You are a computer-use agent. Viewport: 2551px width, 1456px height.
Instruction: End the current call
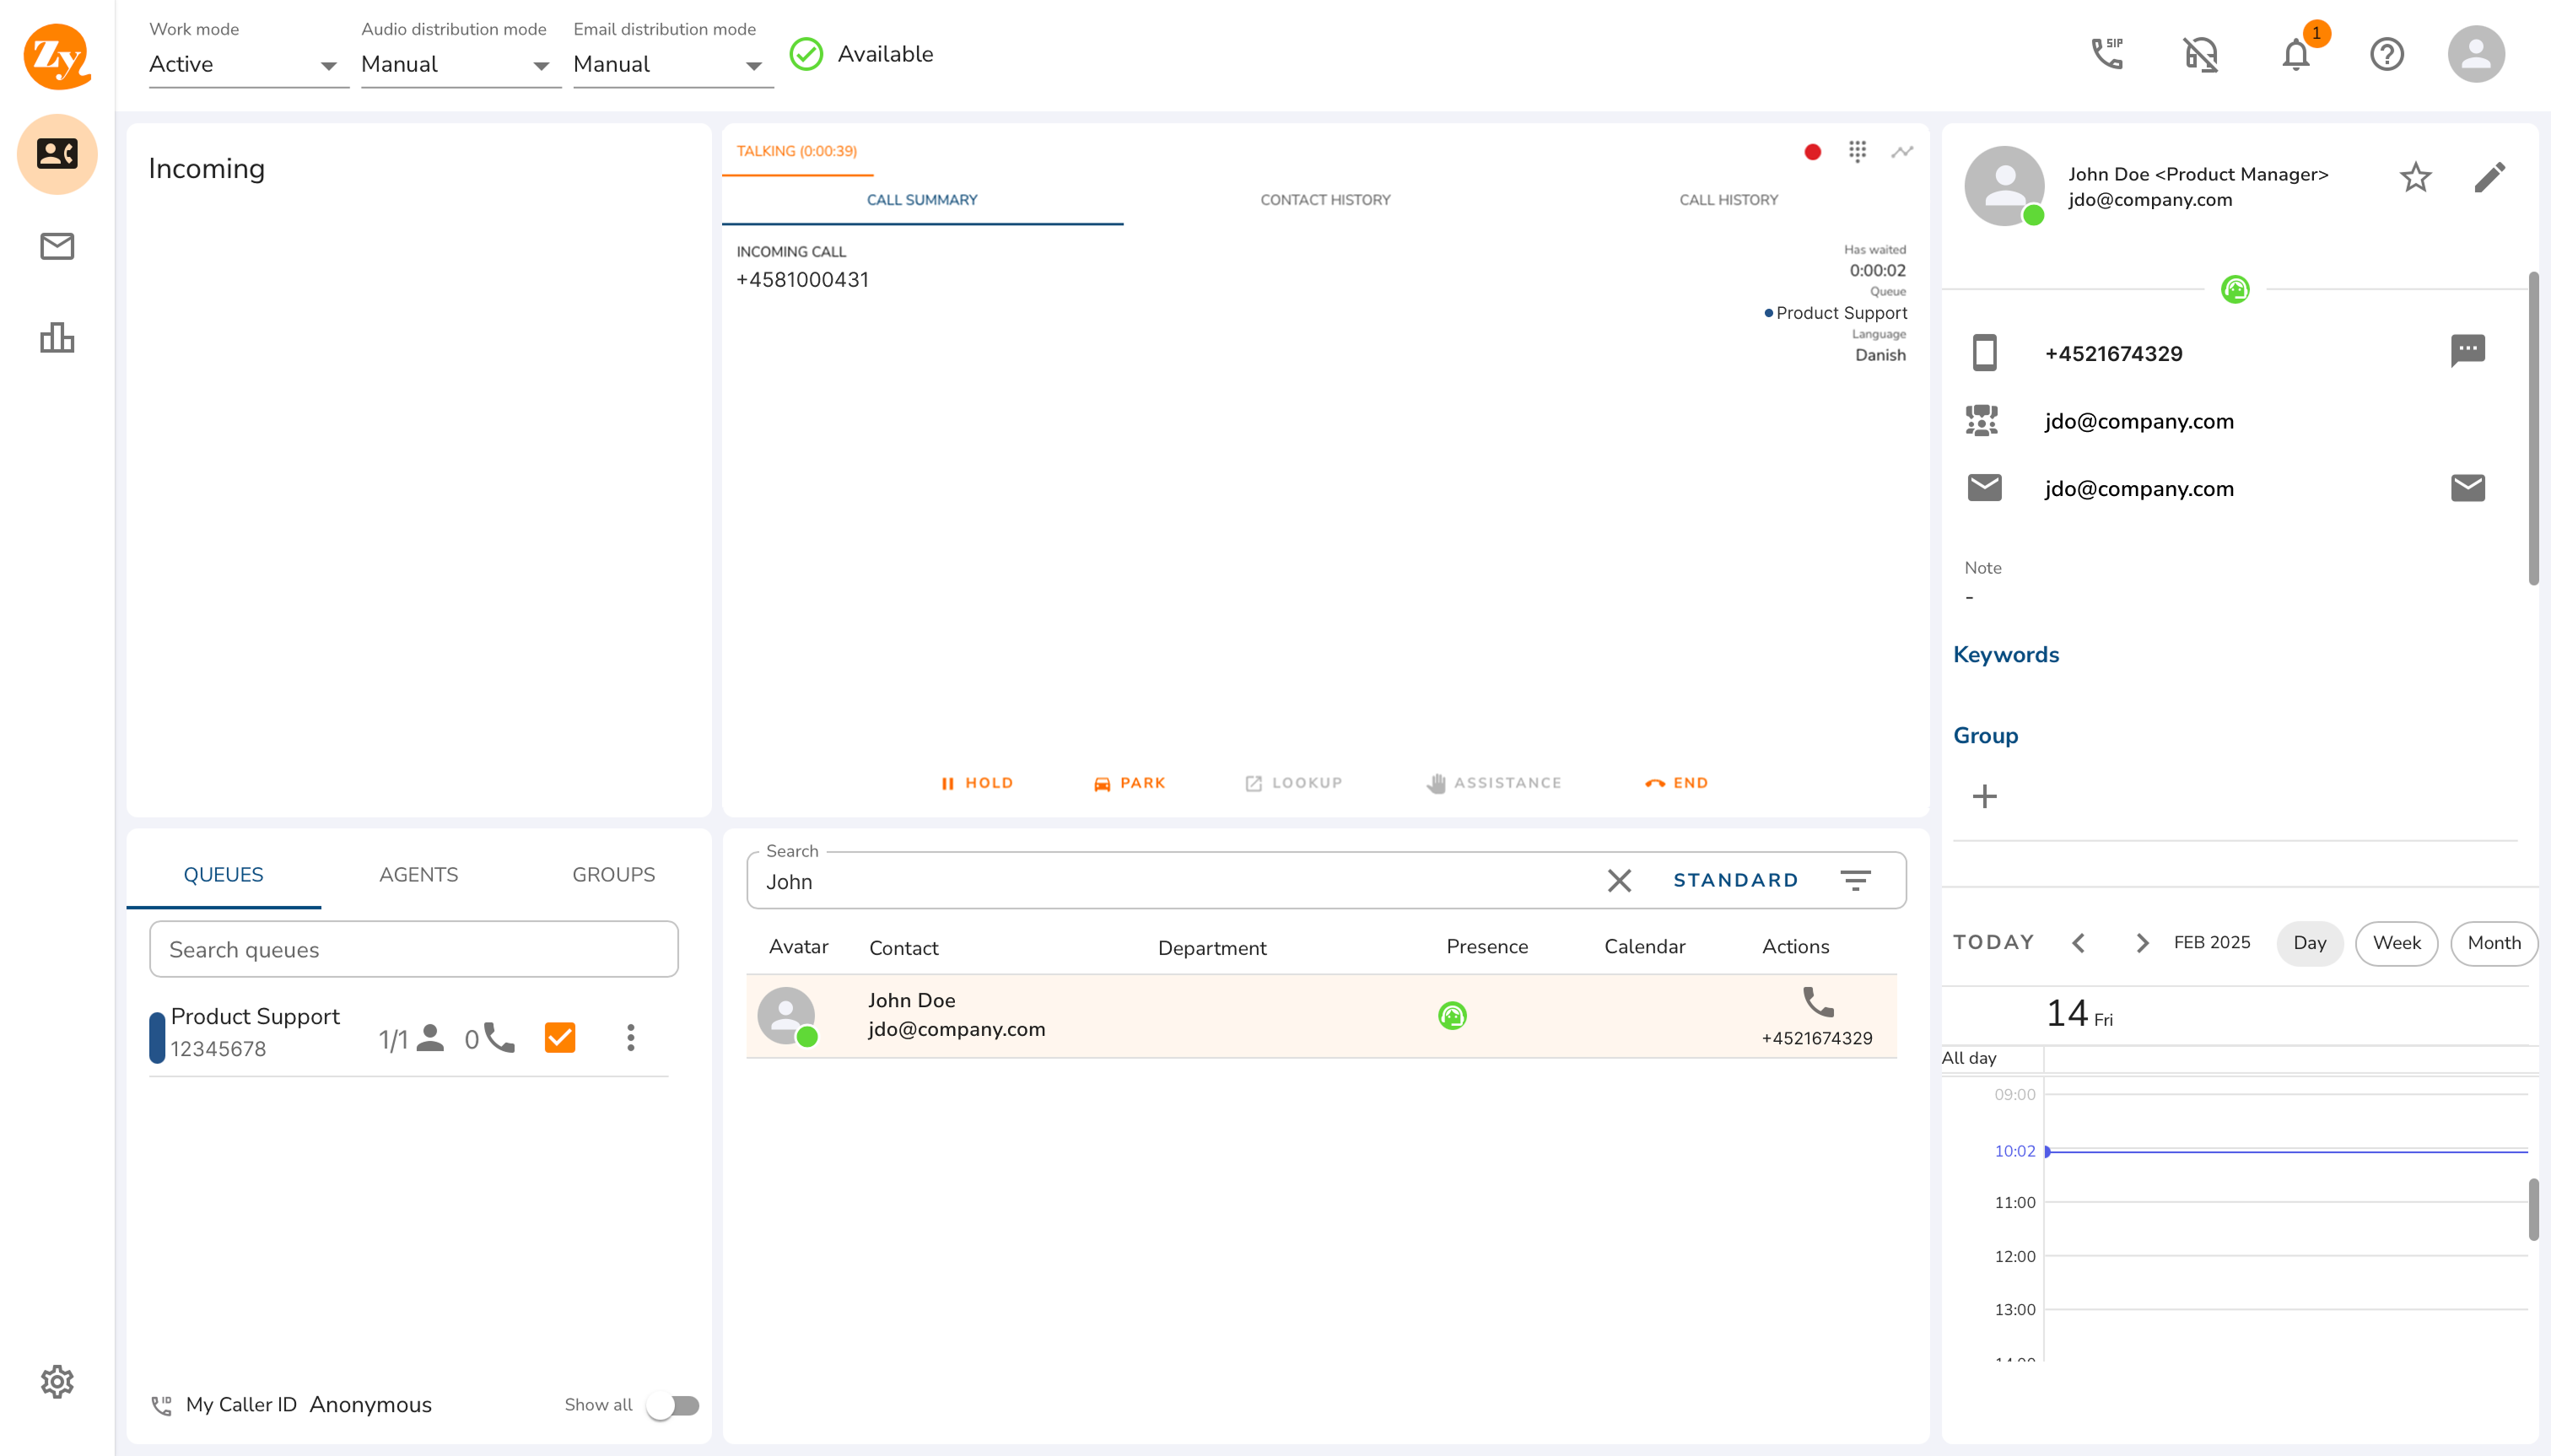tap(1677, 783)
